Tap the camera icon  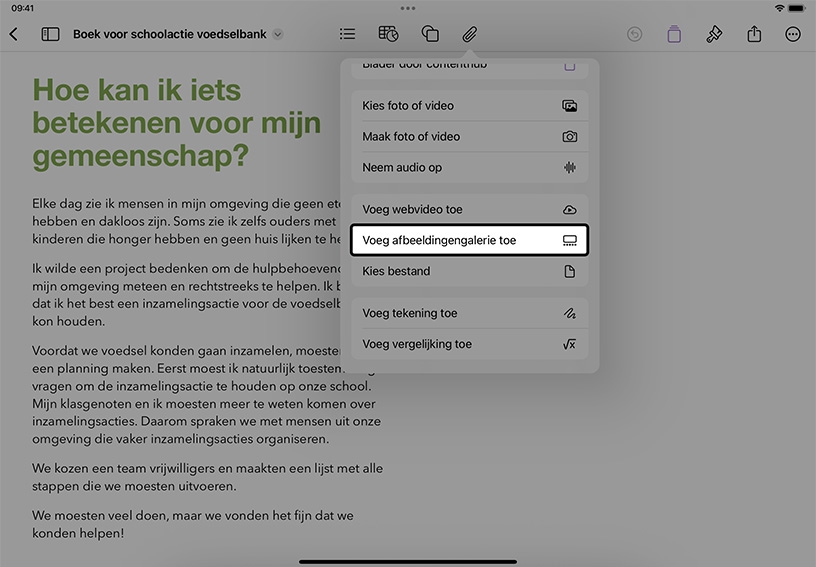click(x=570, y=136)
